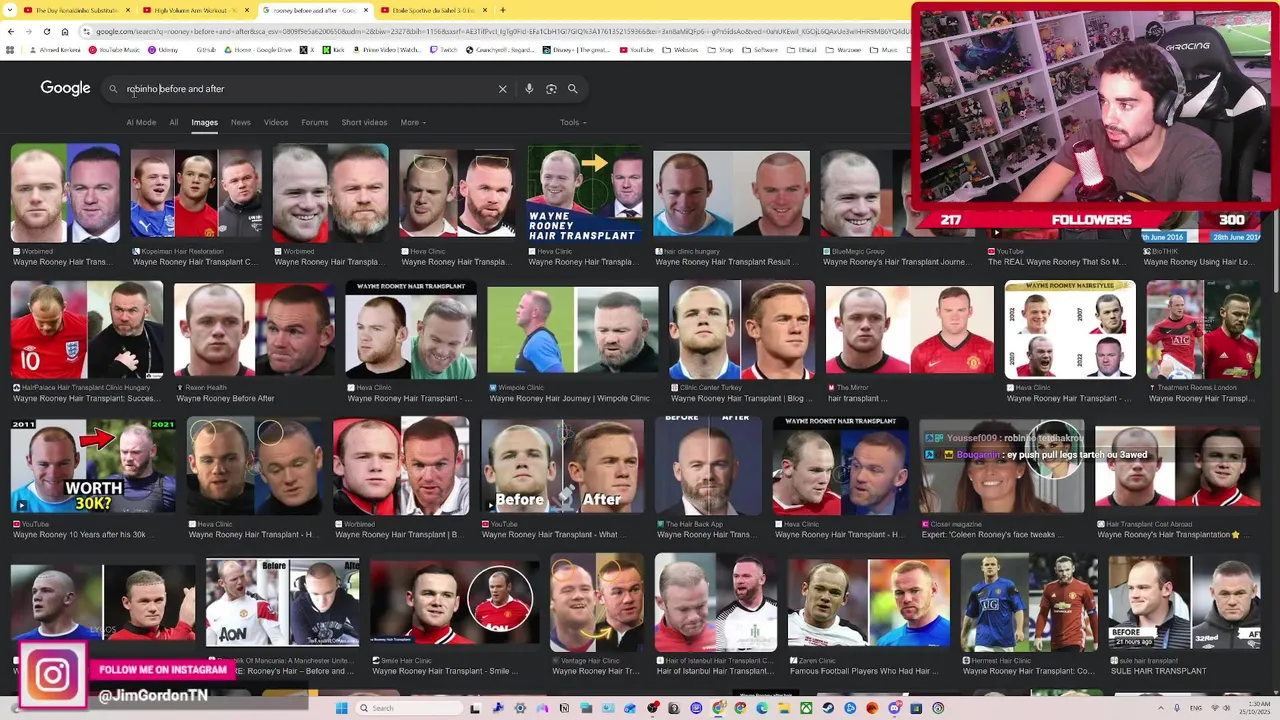Open the Kick bookmark

333,49
